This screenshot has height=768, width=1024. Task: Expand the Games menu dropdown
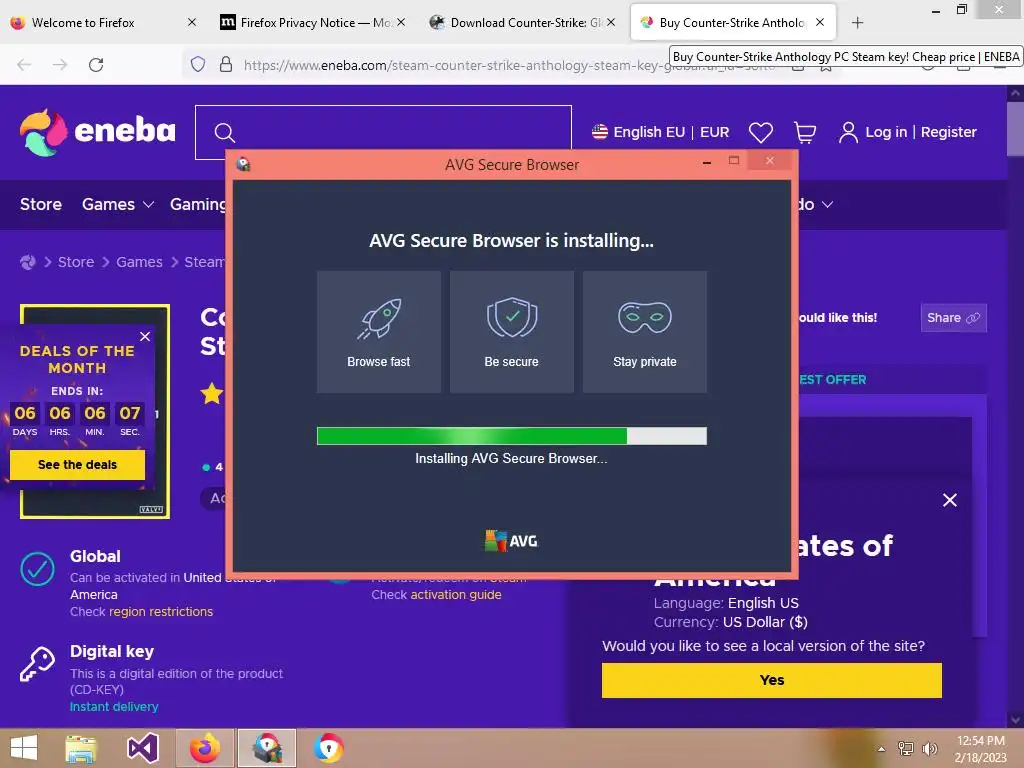[x=118, y=204]
